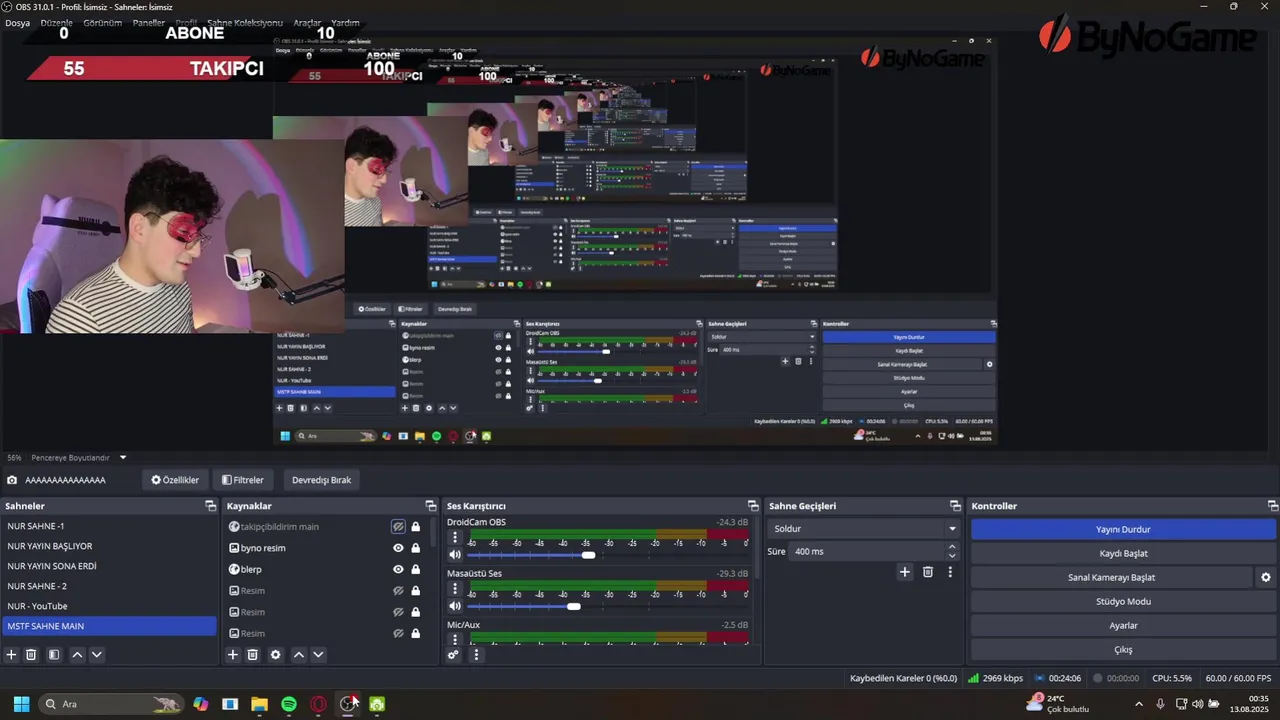Open the Araçlar menu
Screen dimensions: 1280x720
coord(307,22)
